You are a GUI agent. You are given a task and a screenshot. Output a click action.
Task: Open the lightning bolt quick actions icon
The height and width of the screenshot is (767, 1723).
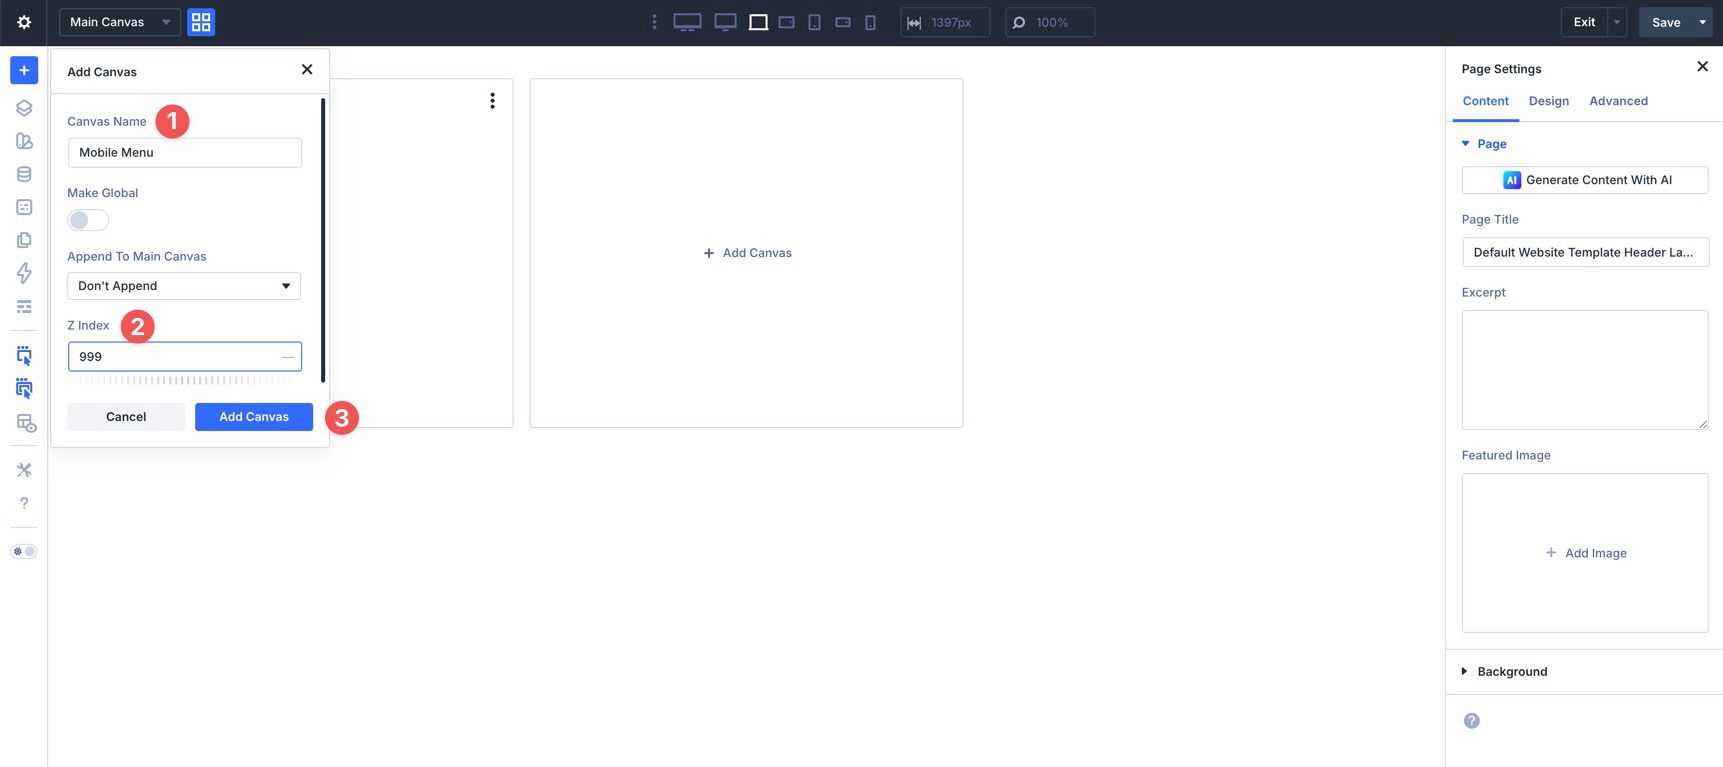(24, 273)
